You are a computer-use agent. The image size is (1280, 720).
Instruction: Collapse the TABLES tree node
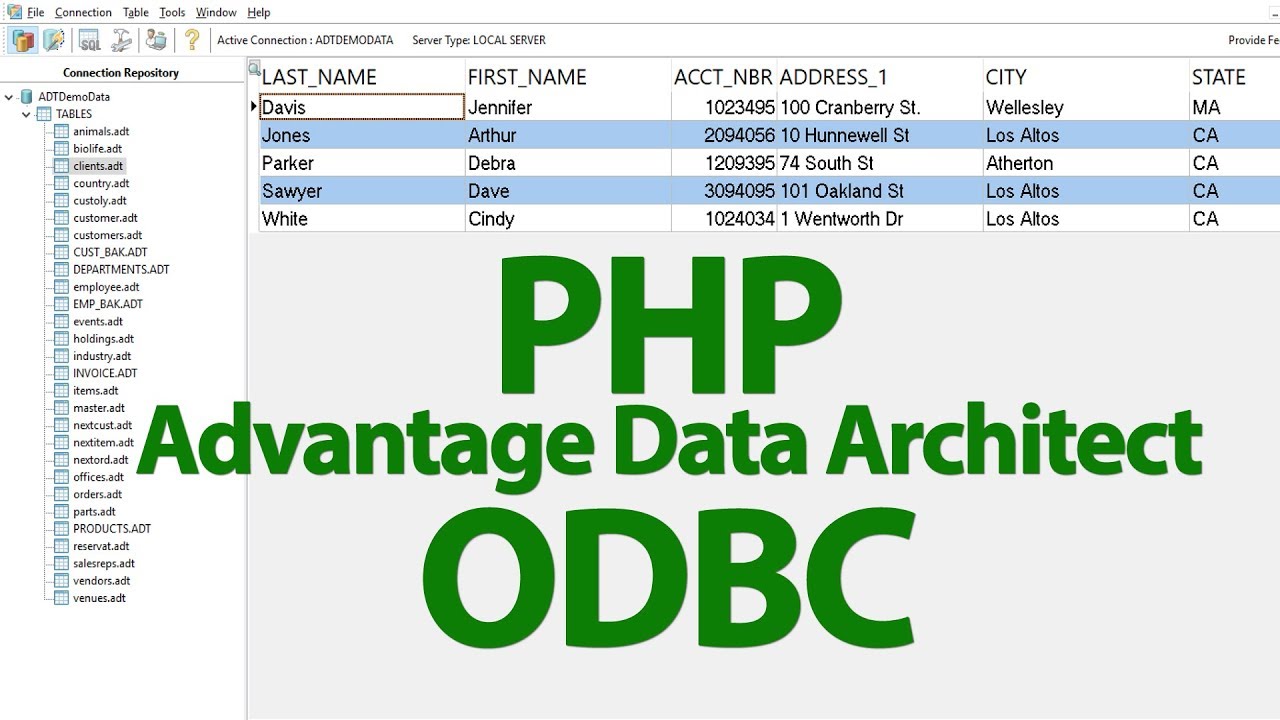27,114
